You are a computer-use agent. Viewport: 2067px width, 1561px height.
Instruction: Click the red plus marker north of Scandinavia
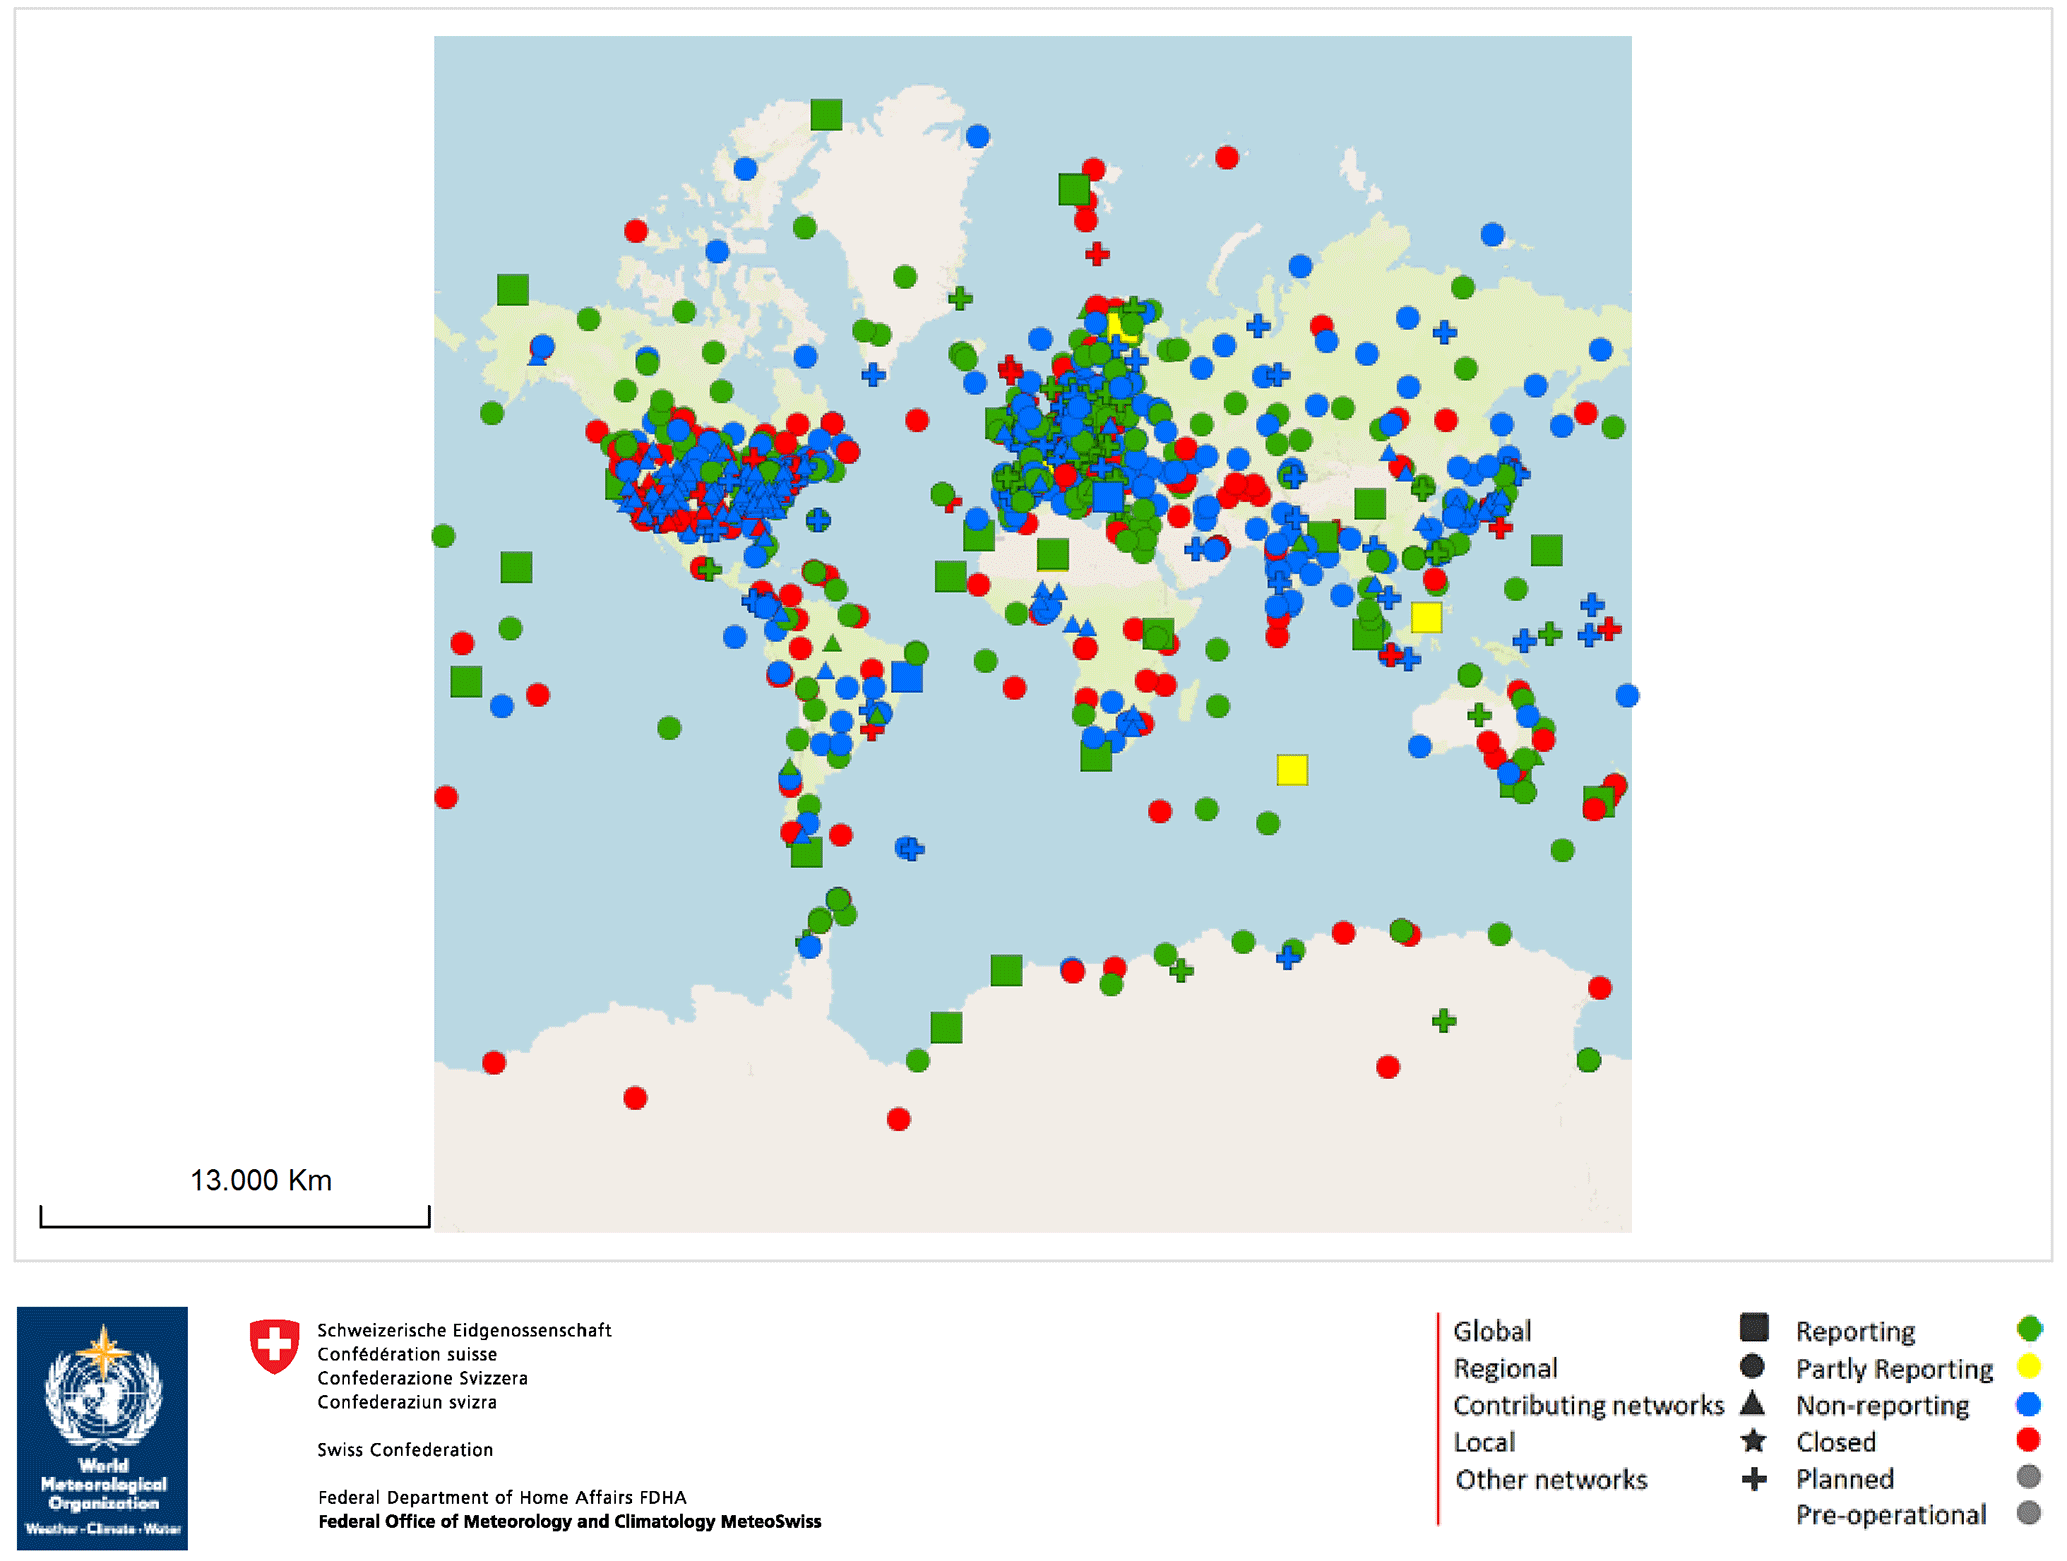click(x=1097, y=254)
